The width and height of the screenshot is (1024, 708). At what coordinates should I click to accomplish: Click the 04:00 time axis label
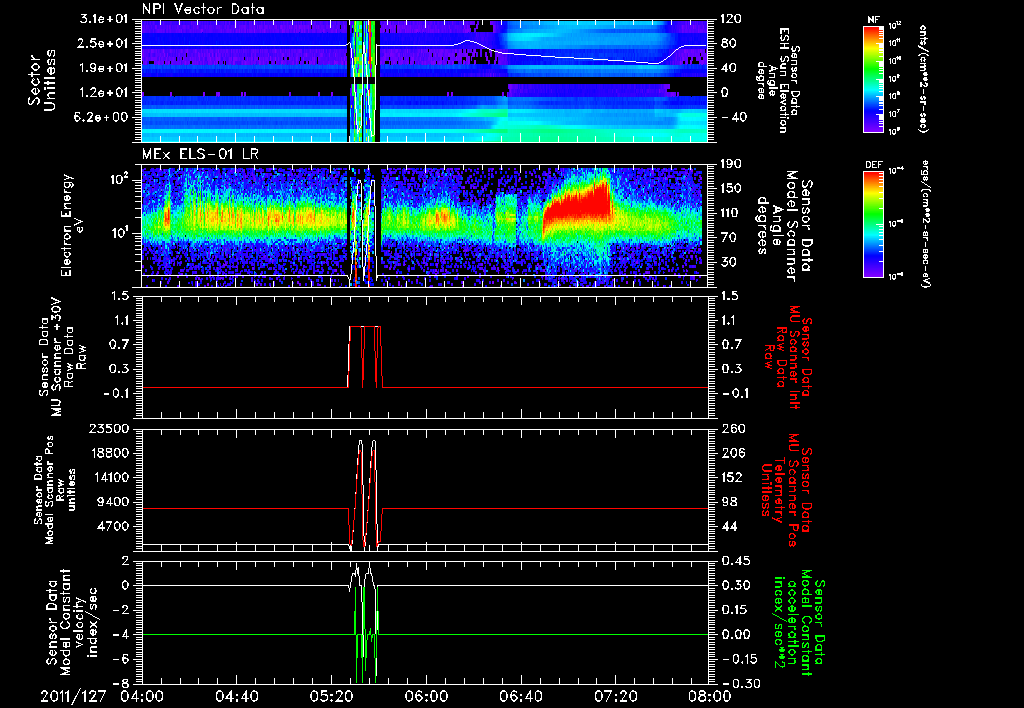coord(142,696)
